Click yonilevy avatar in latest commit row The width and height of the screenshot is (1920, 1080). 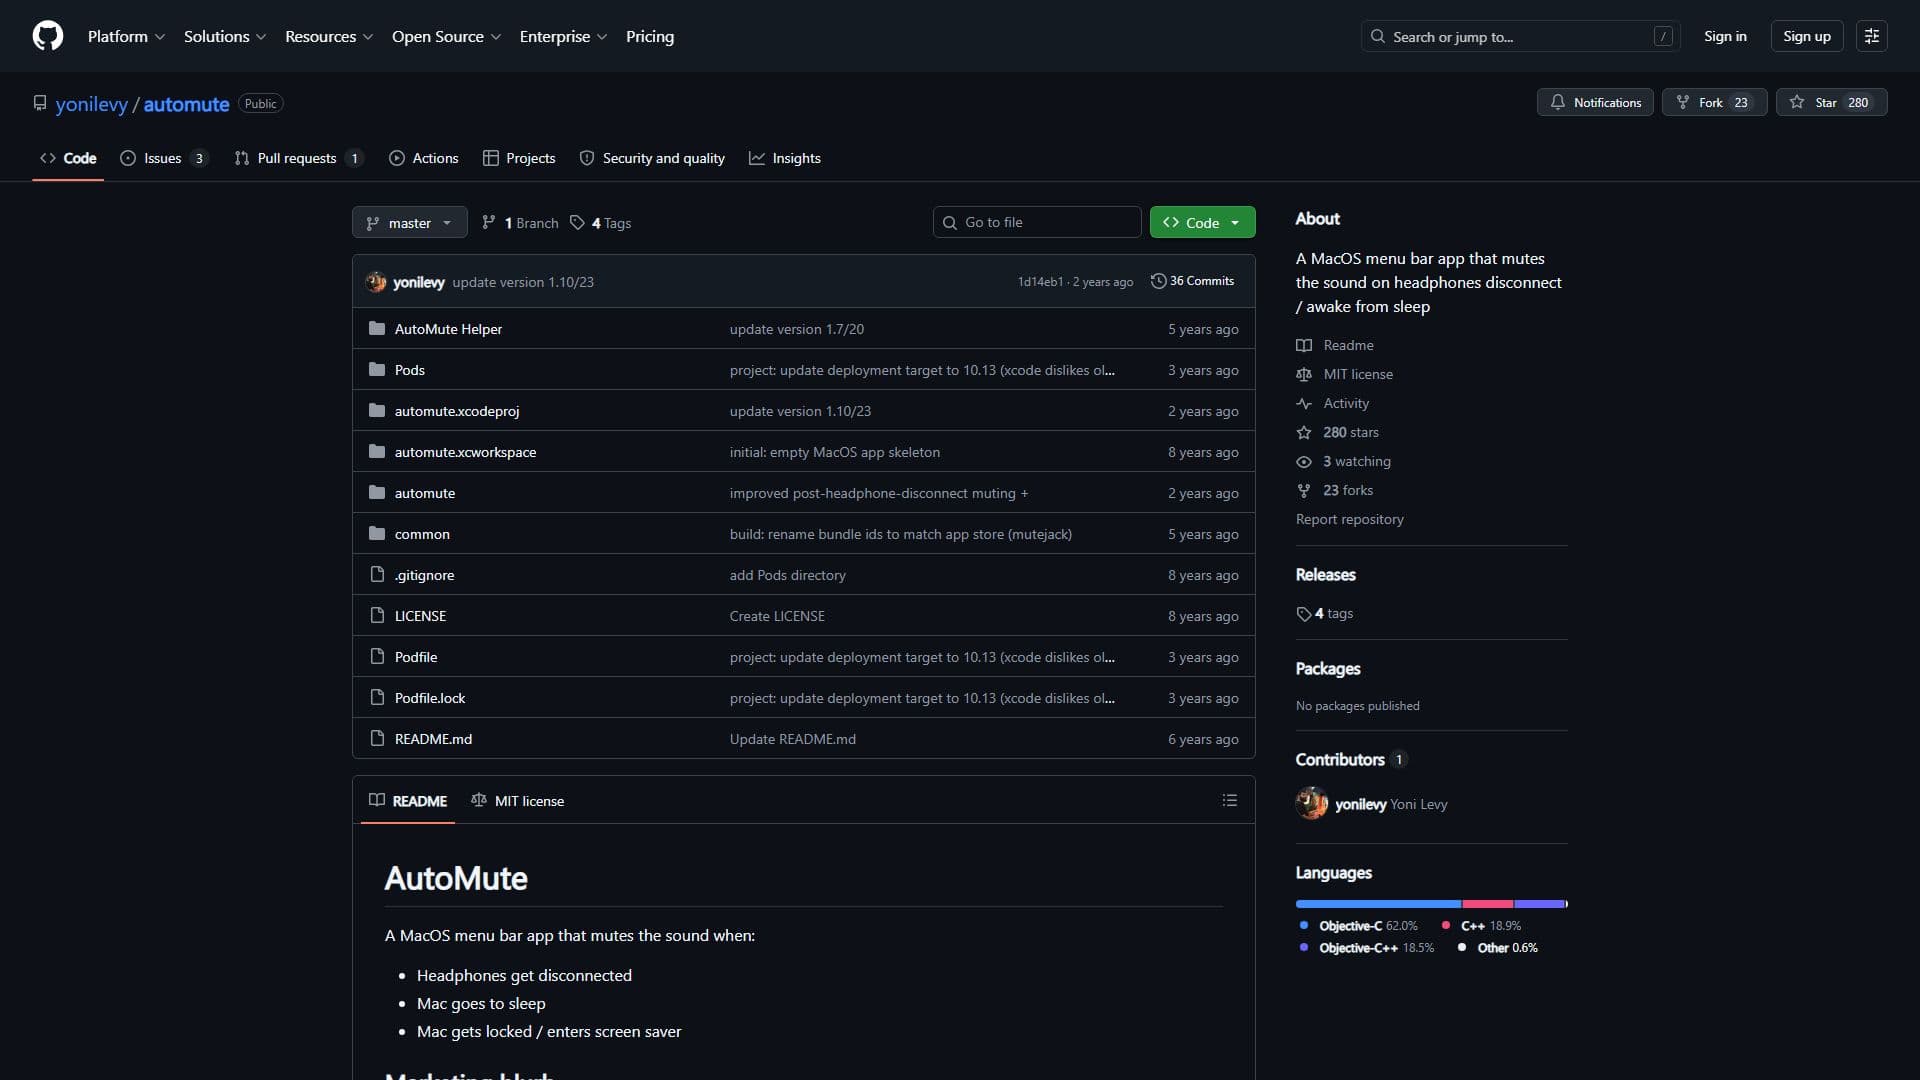point(376,282)
